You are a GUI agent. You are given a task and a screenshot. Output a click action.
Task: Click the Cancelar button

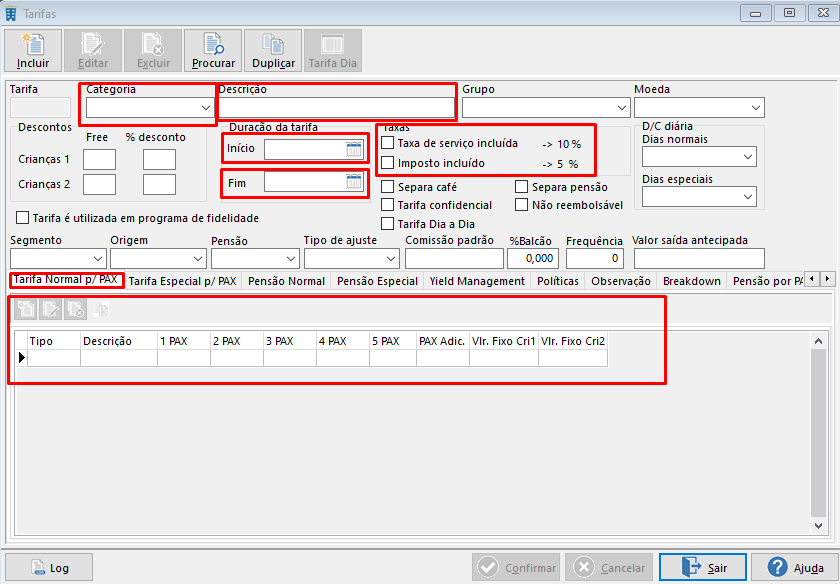point(609,567)
